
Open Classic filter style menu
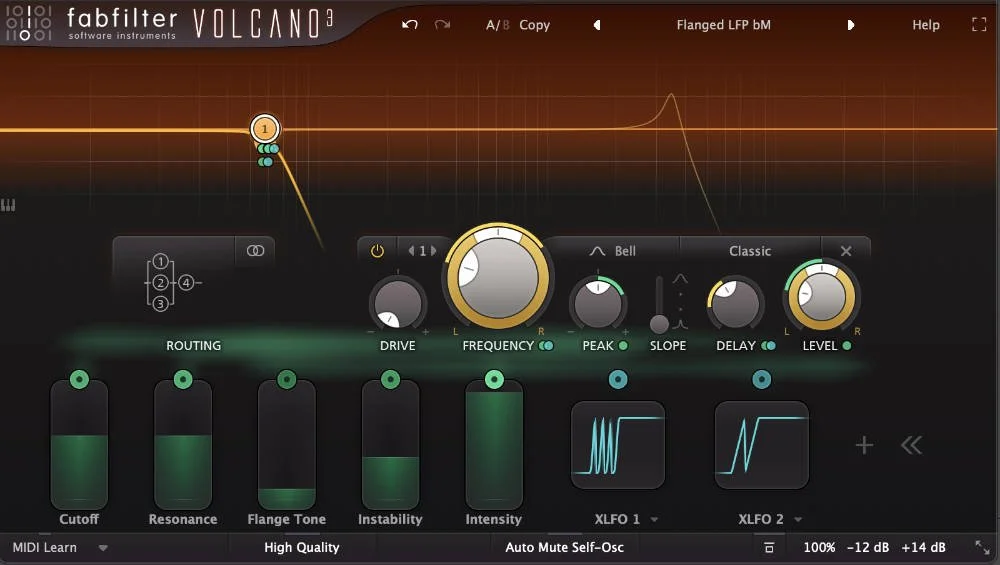click(750, 251)
